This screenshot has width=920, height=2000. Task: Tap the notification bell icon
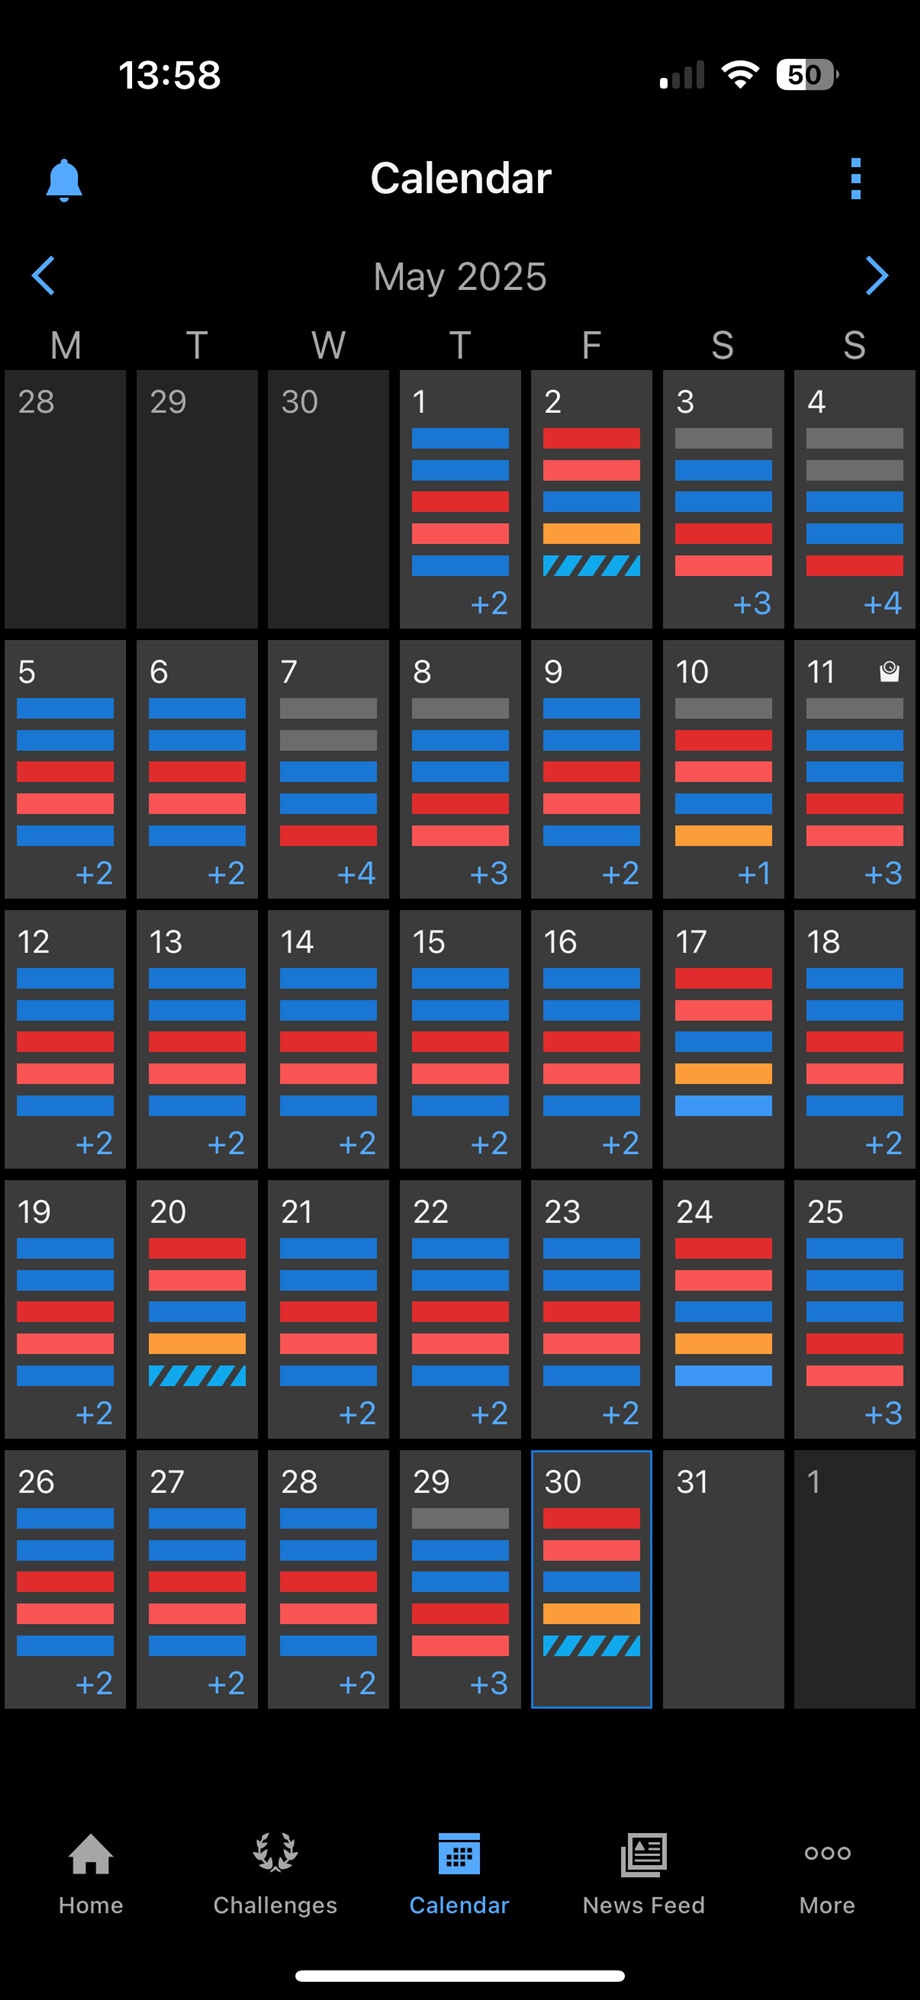[x=64, y=180]
